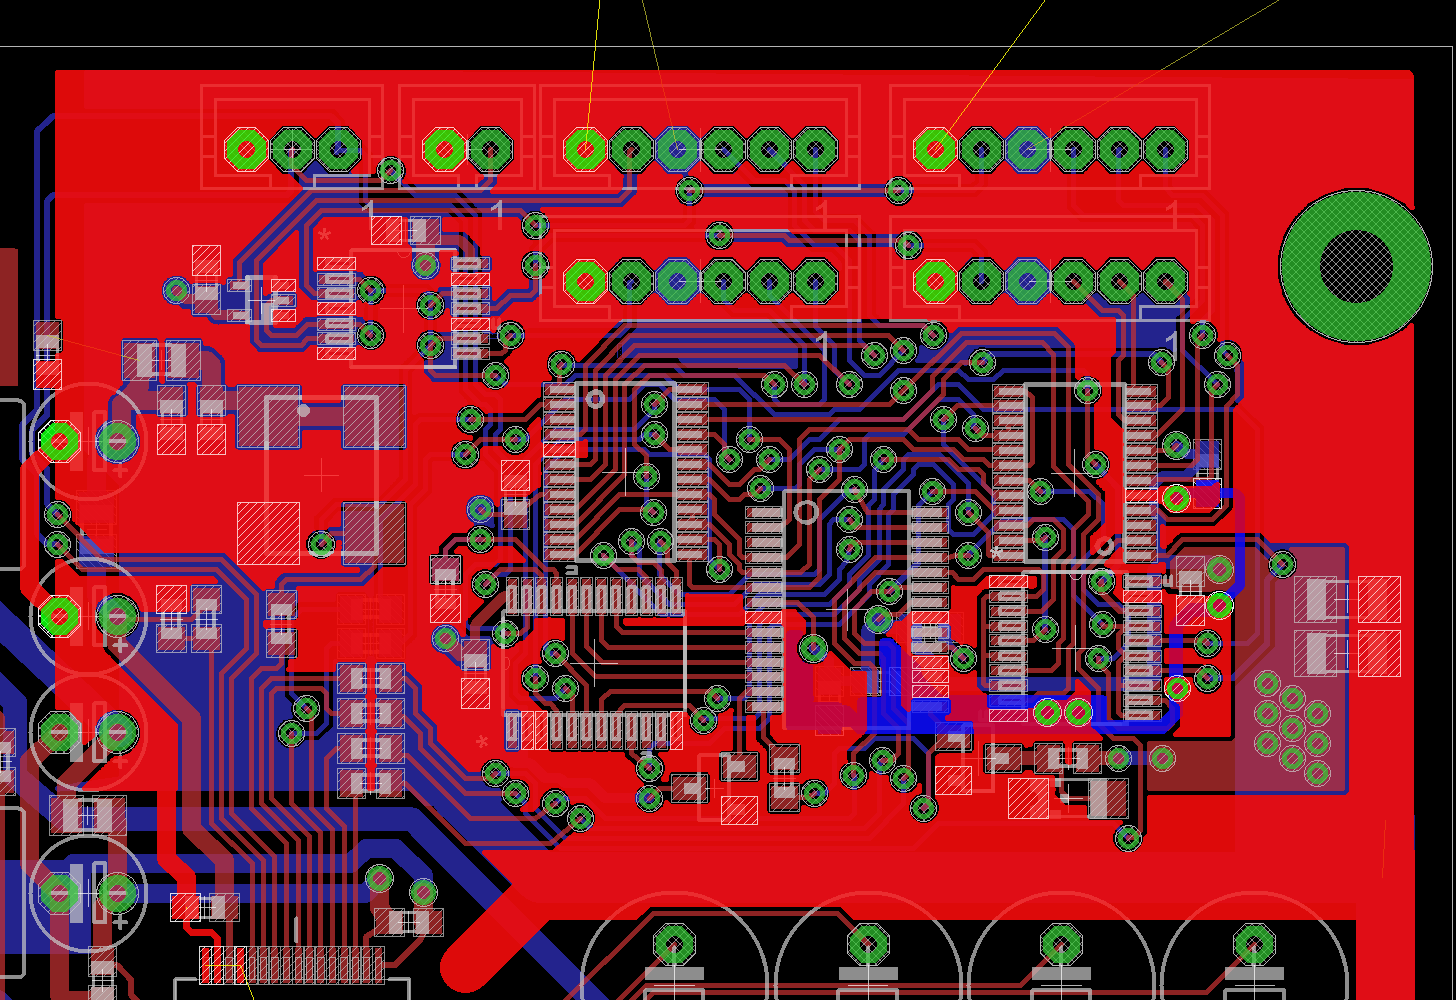Click the via above the three-pin header silkscreen

point(391,170)
